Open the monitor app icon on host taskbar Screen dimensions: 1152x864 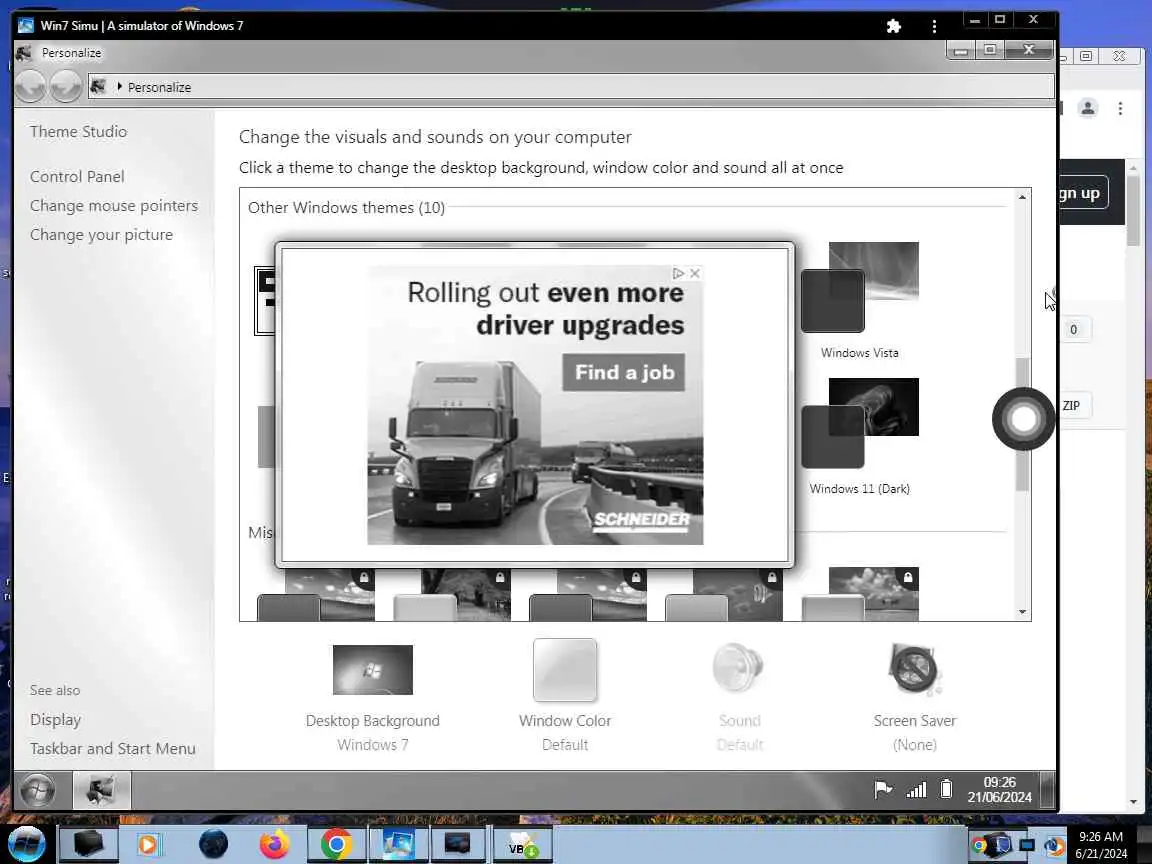tap(457, 844)
